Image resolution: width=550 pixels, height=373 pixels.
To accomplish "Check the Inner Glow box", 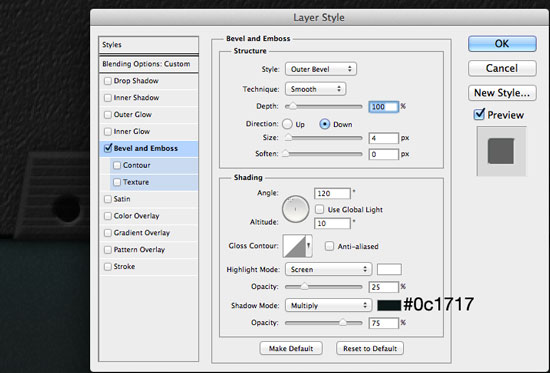I will click(108, 132).
